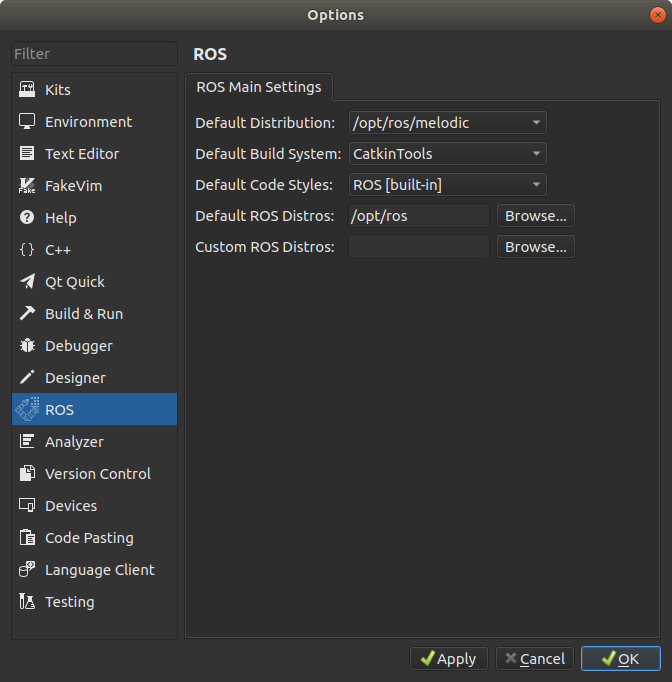This screenshot has width=672, height=682.
Task: Select Qt Quick category
Action: coord(75,282)
